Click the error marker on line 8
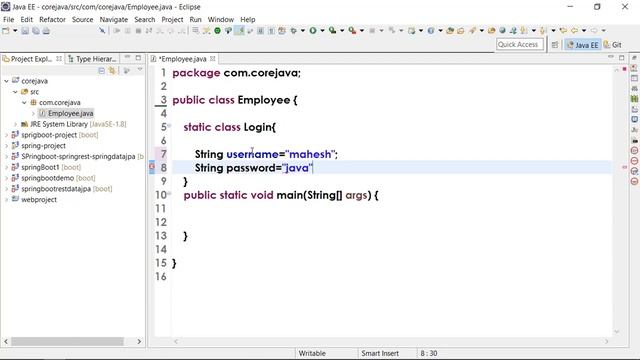Screen dimensions: 640x360 [152, 167]
